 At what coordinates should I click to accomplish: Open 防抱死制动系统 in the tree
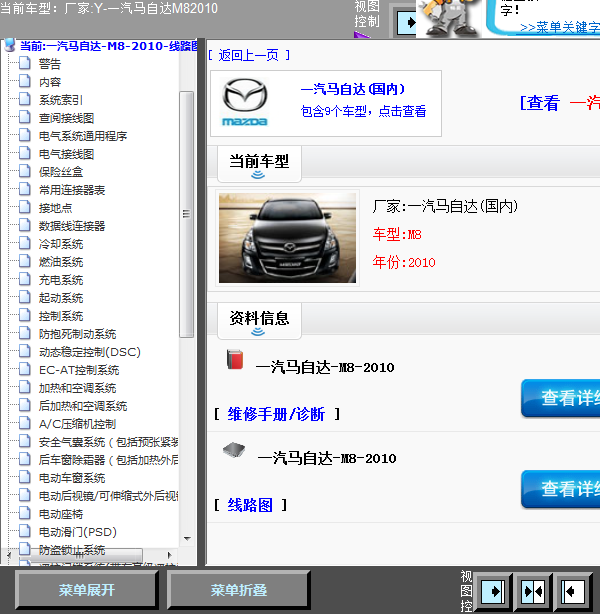coord(77,334)
